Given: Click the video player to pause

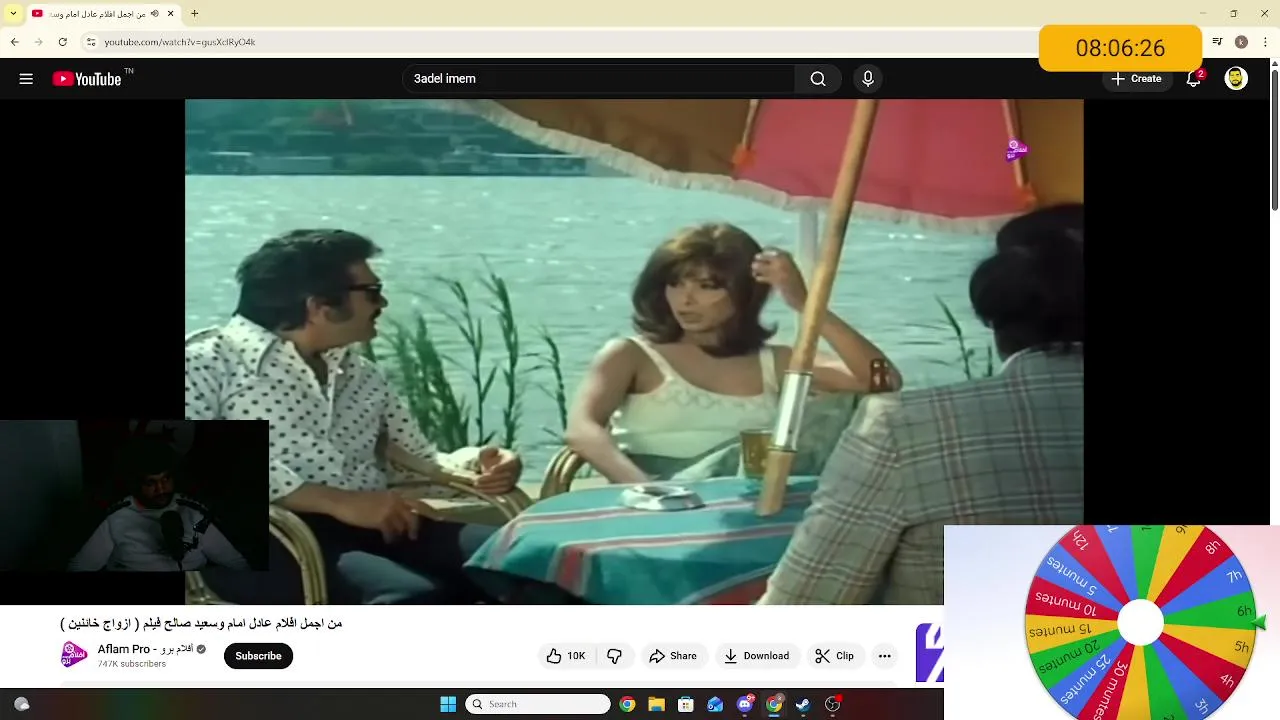Looking at the screenshot, I should tap(634, 351).
